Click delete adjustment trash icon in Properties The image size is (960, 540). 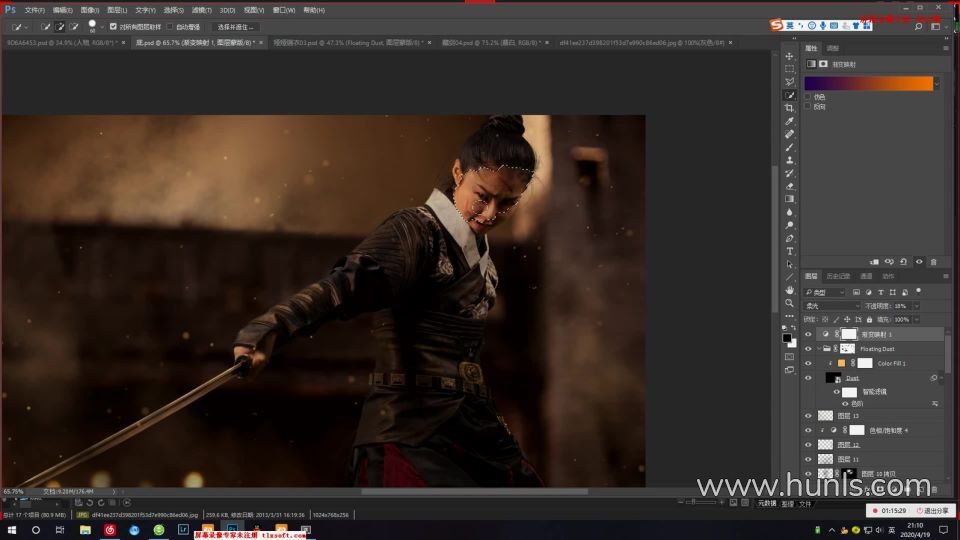point(934,262)
